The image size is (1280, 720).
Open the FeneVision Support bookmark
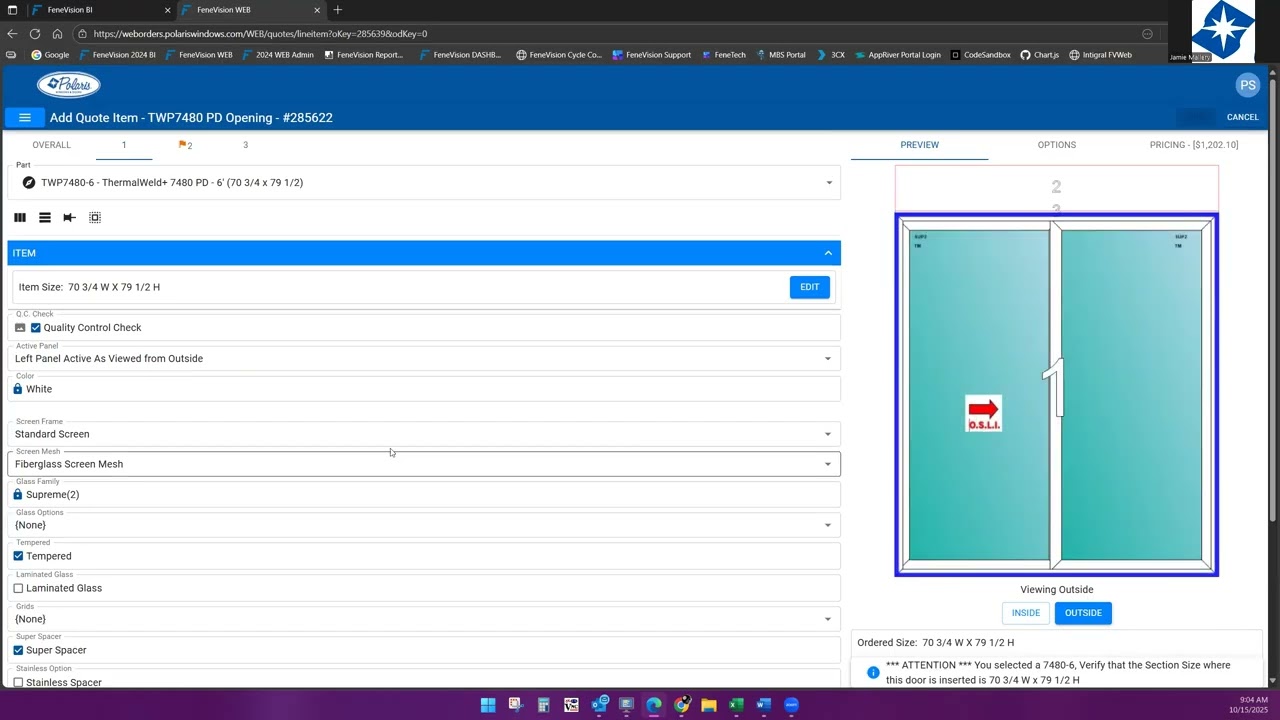tap(652, 55)
